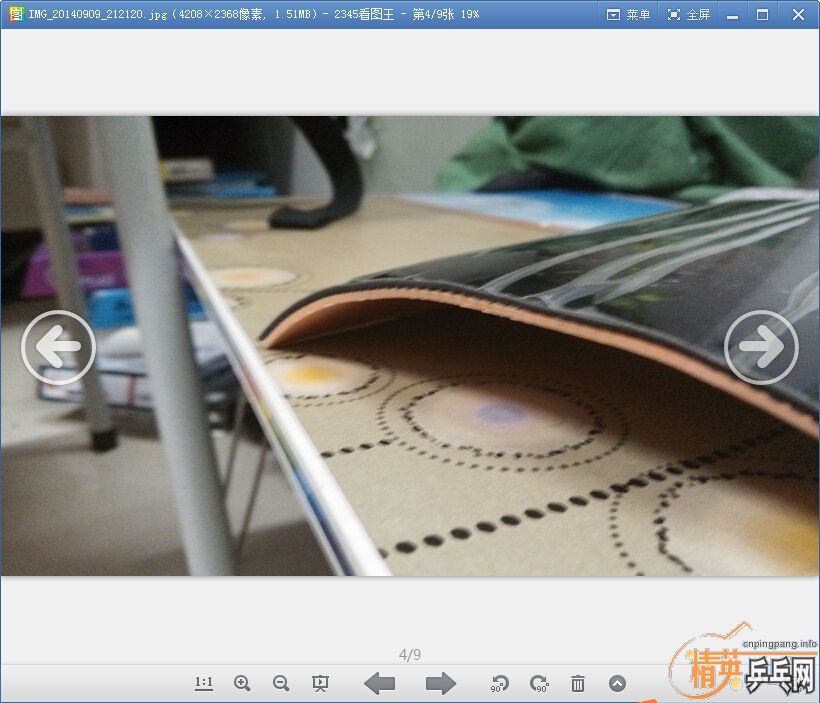The image size is (820, 703).
Task: Maximize the image viewer window
Action: click(763, 14)
